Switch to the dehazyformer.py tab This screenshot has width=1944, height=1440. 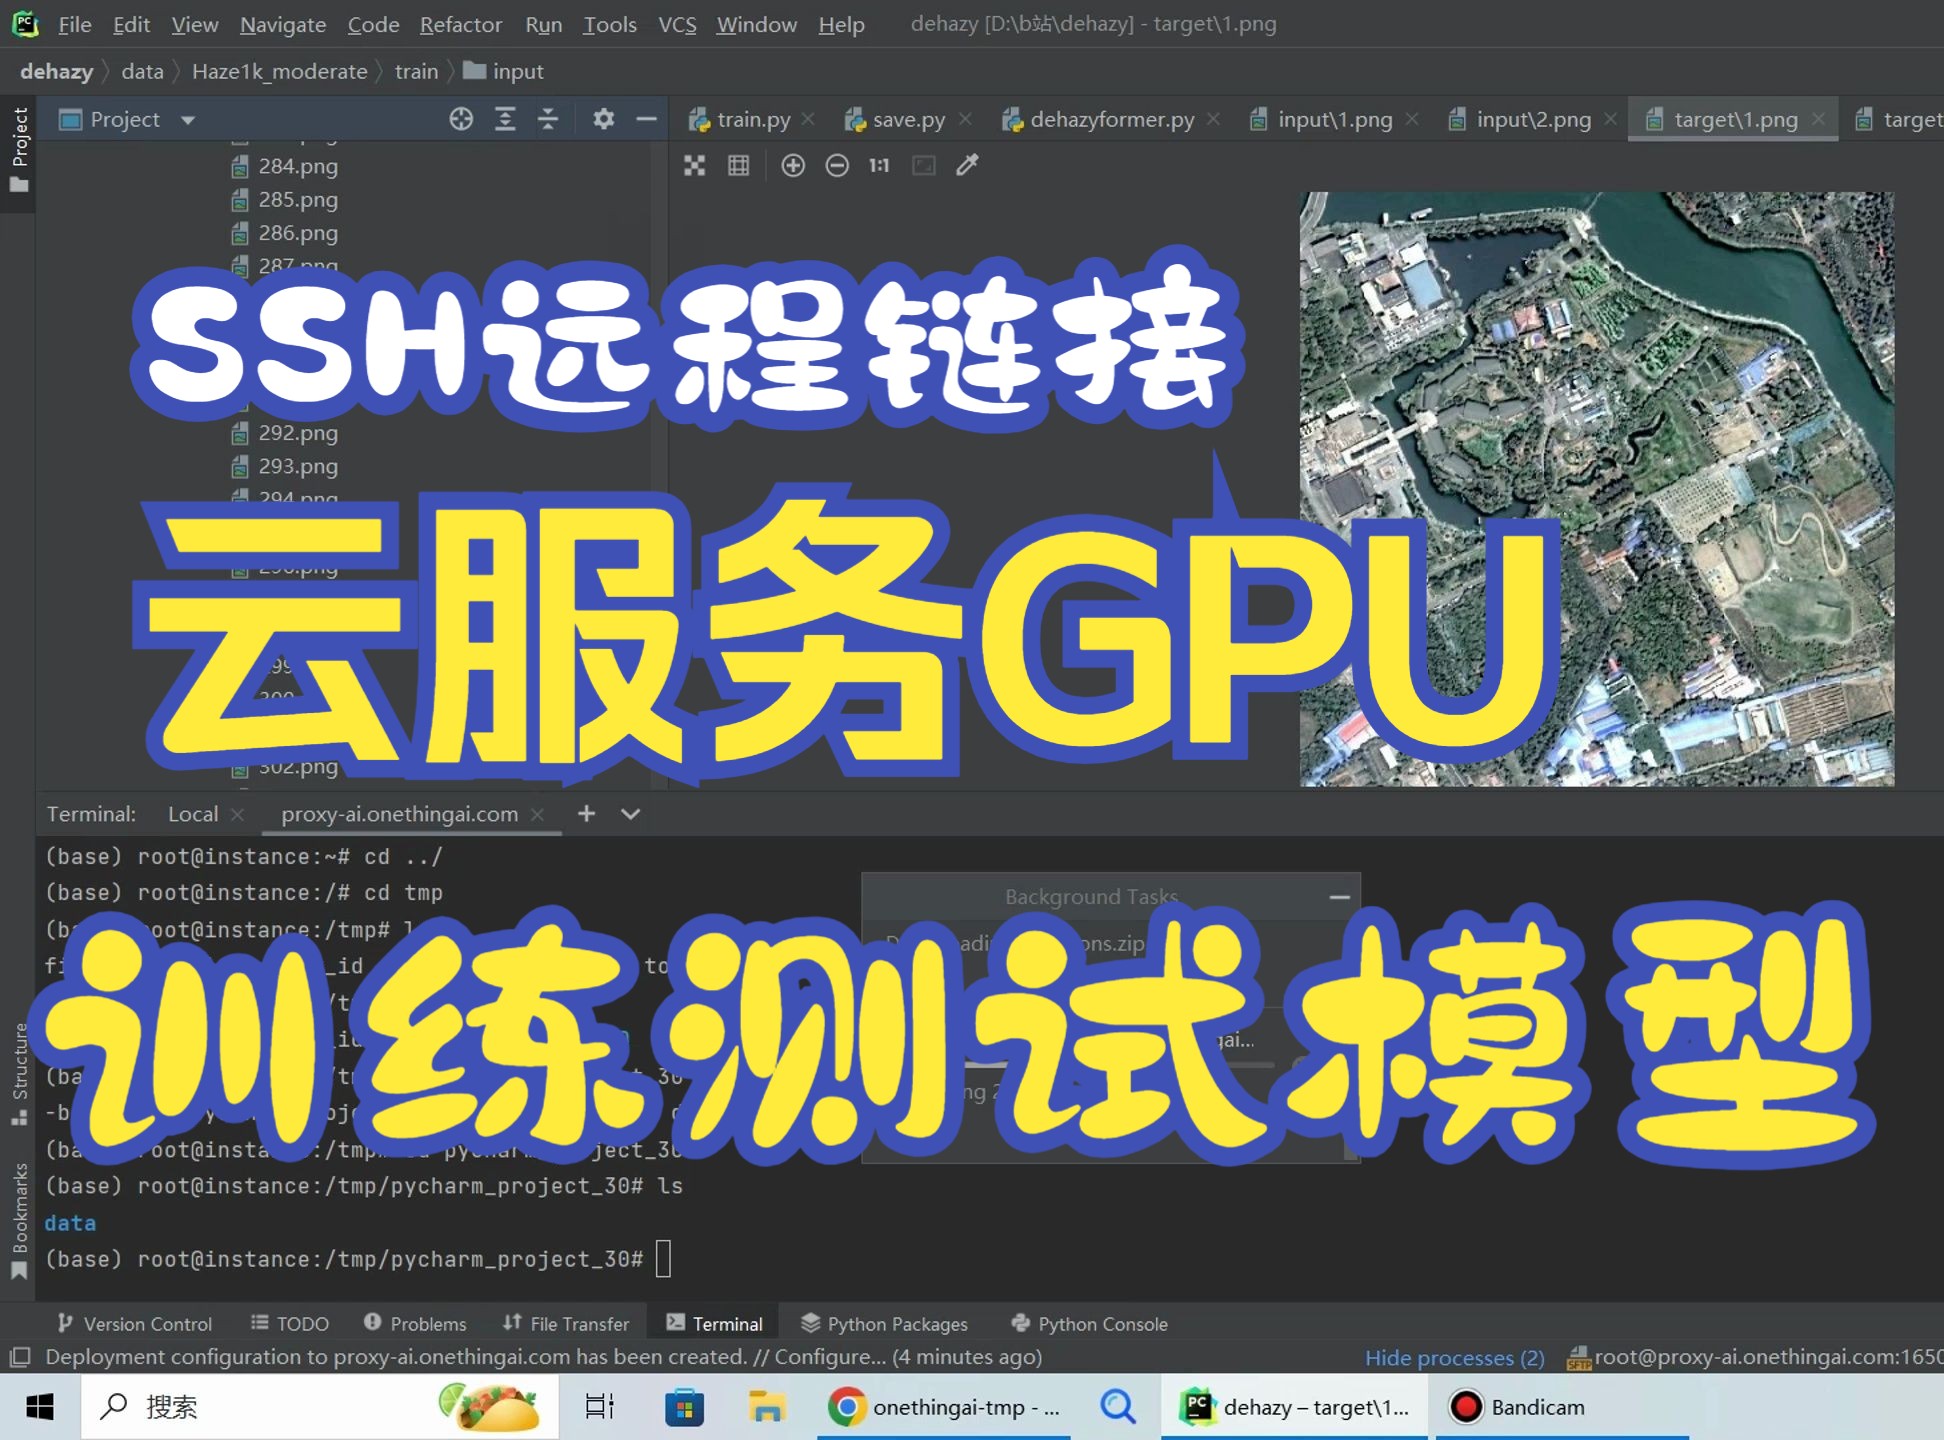click(x=1110, y=119)
